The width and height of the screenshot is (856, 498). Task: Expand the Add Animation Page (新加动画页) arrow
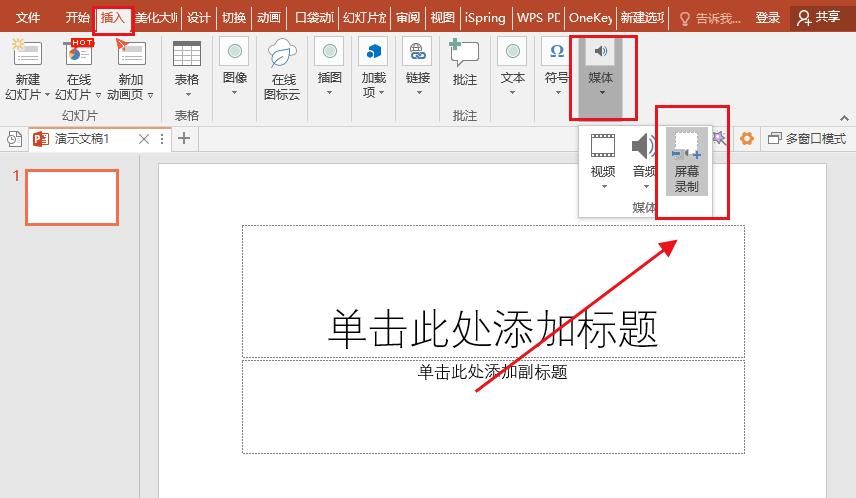[x=150, y=95]
